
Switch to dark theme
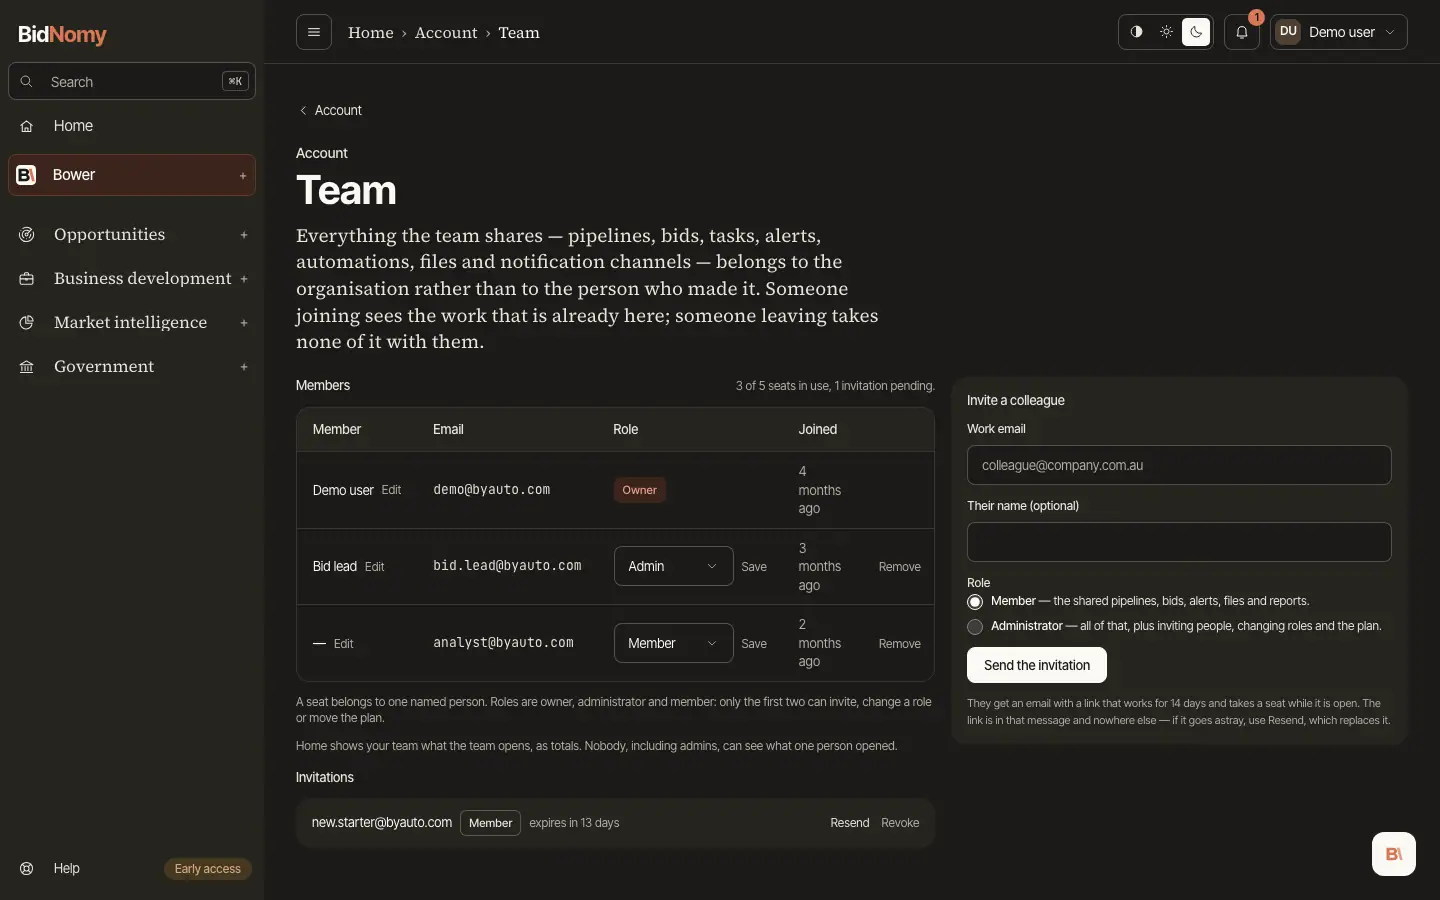click(1196, 32)
